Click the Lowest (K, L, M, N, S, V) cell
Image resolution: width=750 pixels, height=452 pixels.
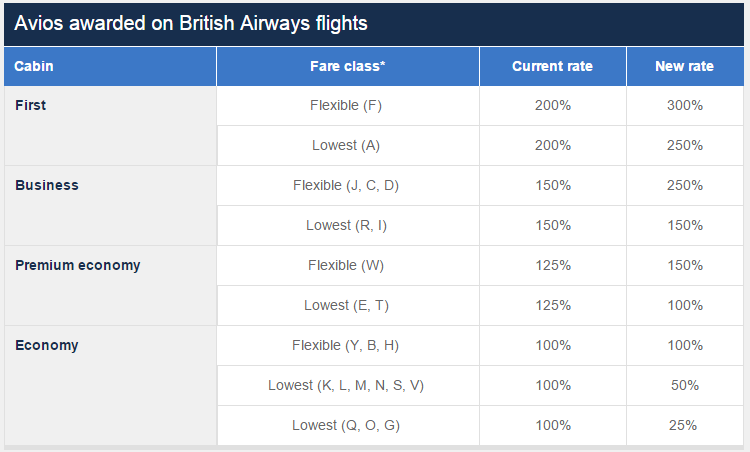[346, 385]
